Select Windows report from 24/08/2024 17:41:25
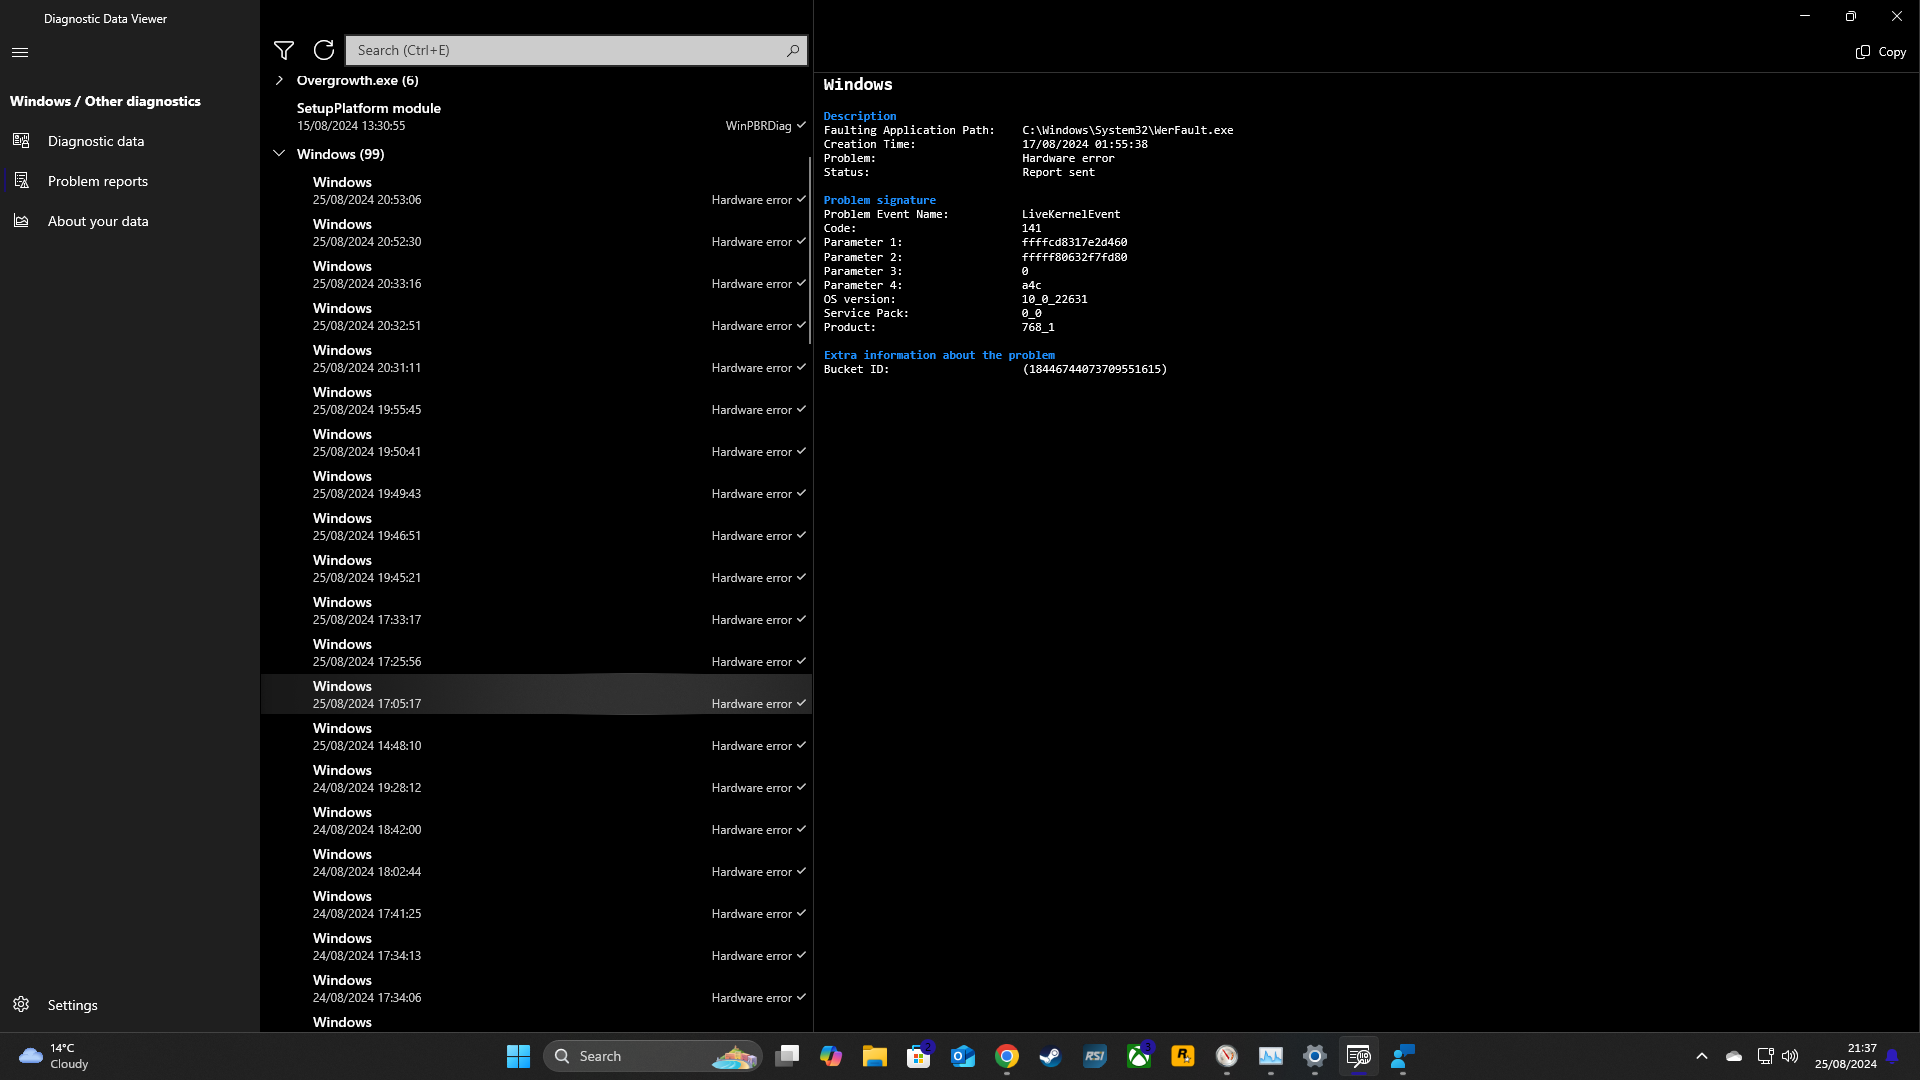Viewport: 1920px width, 1080px height. pyautogui.click(x=536, y=904)
